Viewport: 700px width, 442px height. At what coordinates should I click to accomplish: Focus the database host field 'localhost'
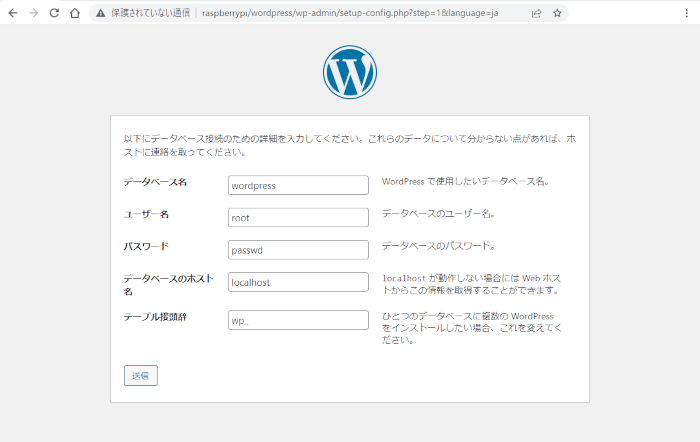298,282
